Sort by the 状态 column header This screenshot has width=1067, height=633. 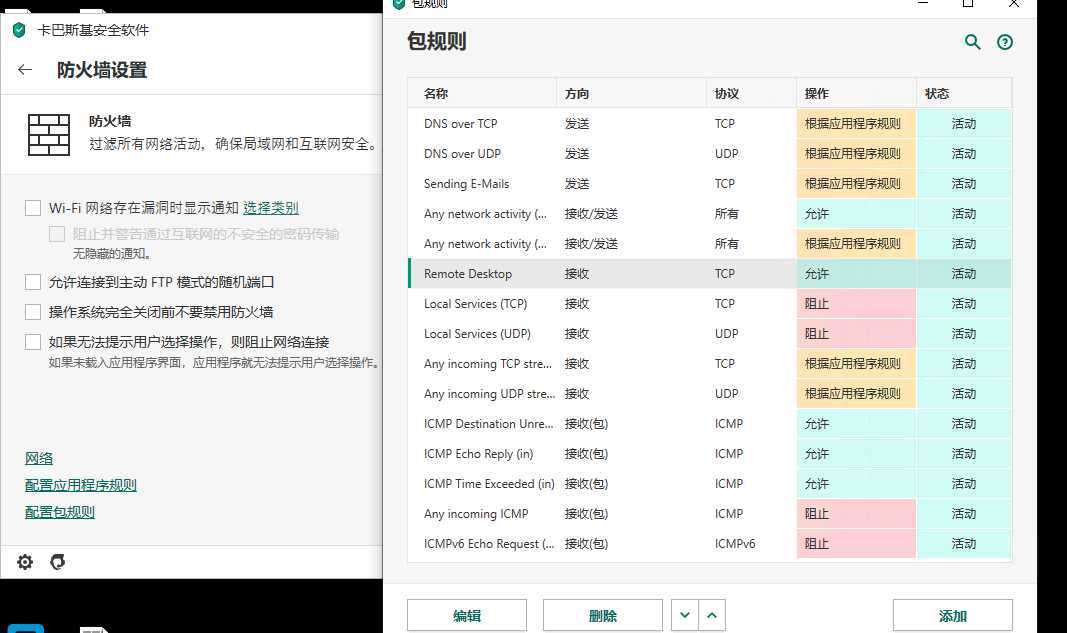[x=964, y=93]
